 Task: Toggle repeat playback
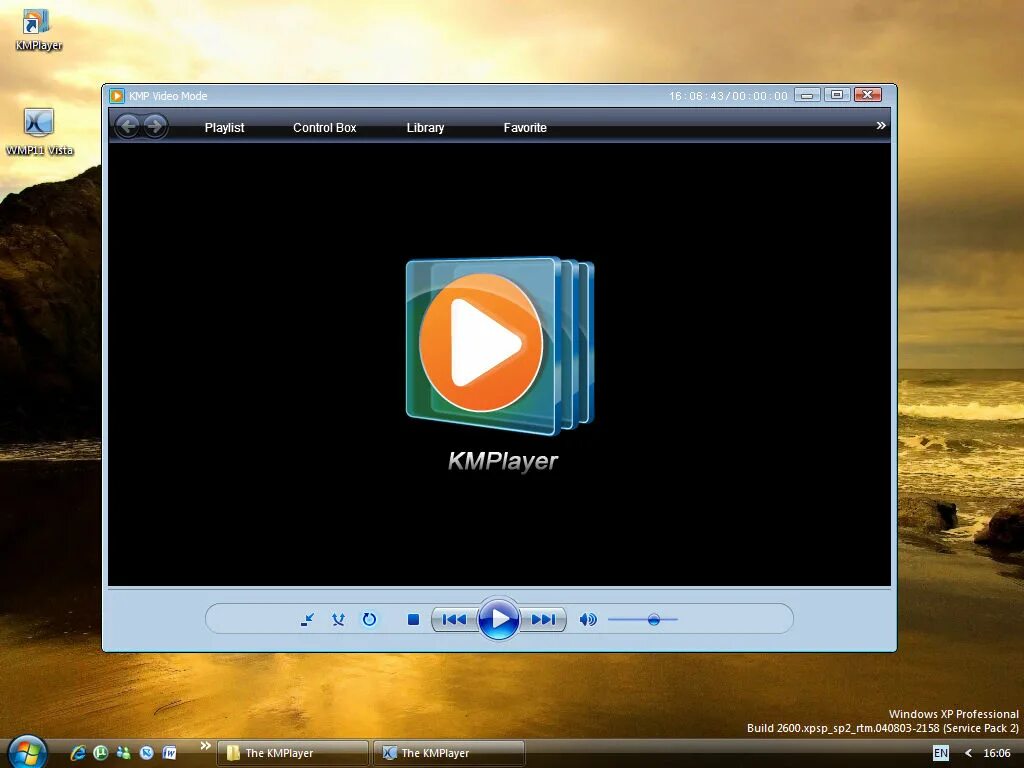pyautogui.click(x=369, y=619)
